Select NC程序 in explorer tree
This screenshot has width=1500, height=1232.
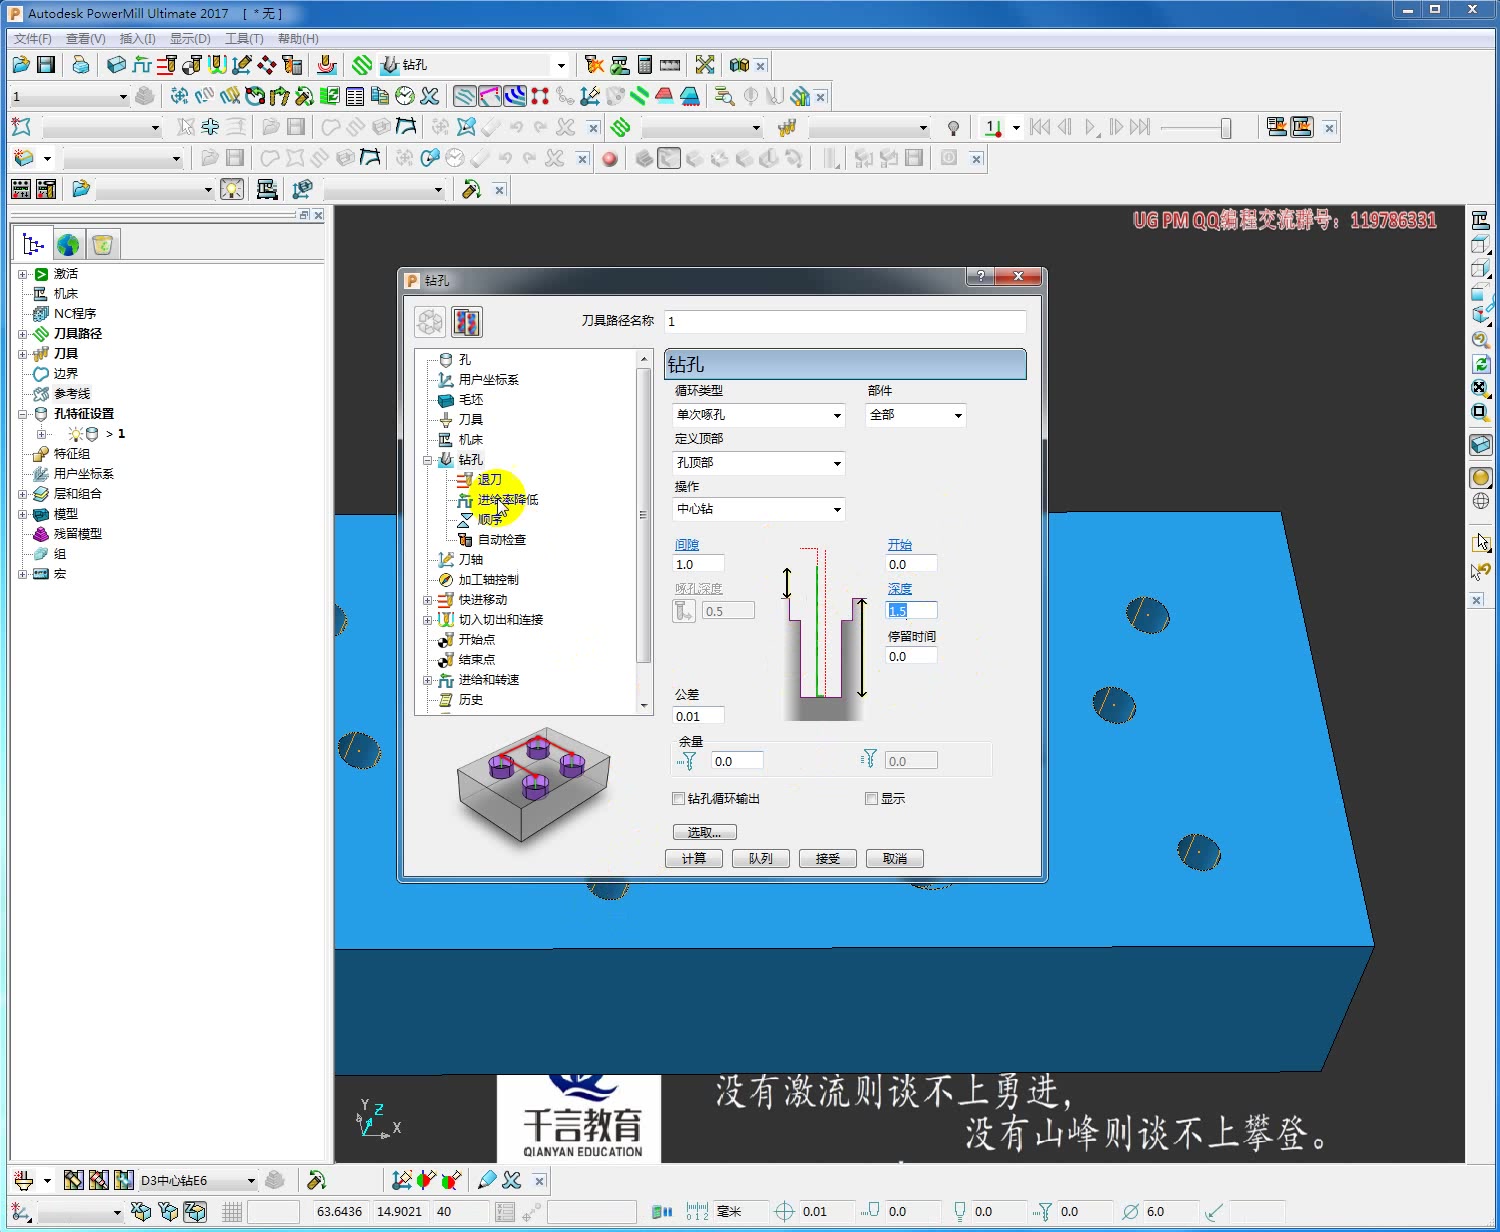click(75, 314)
